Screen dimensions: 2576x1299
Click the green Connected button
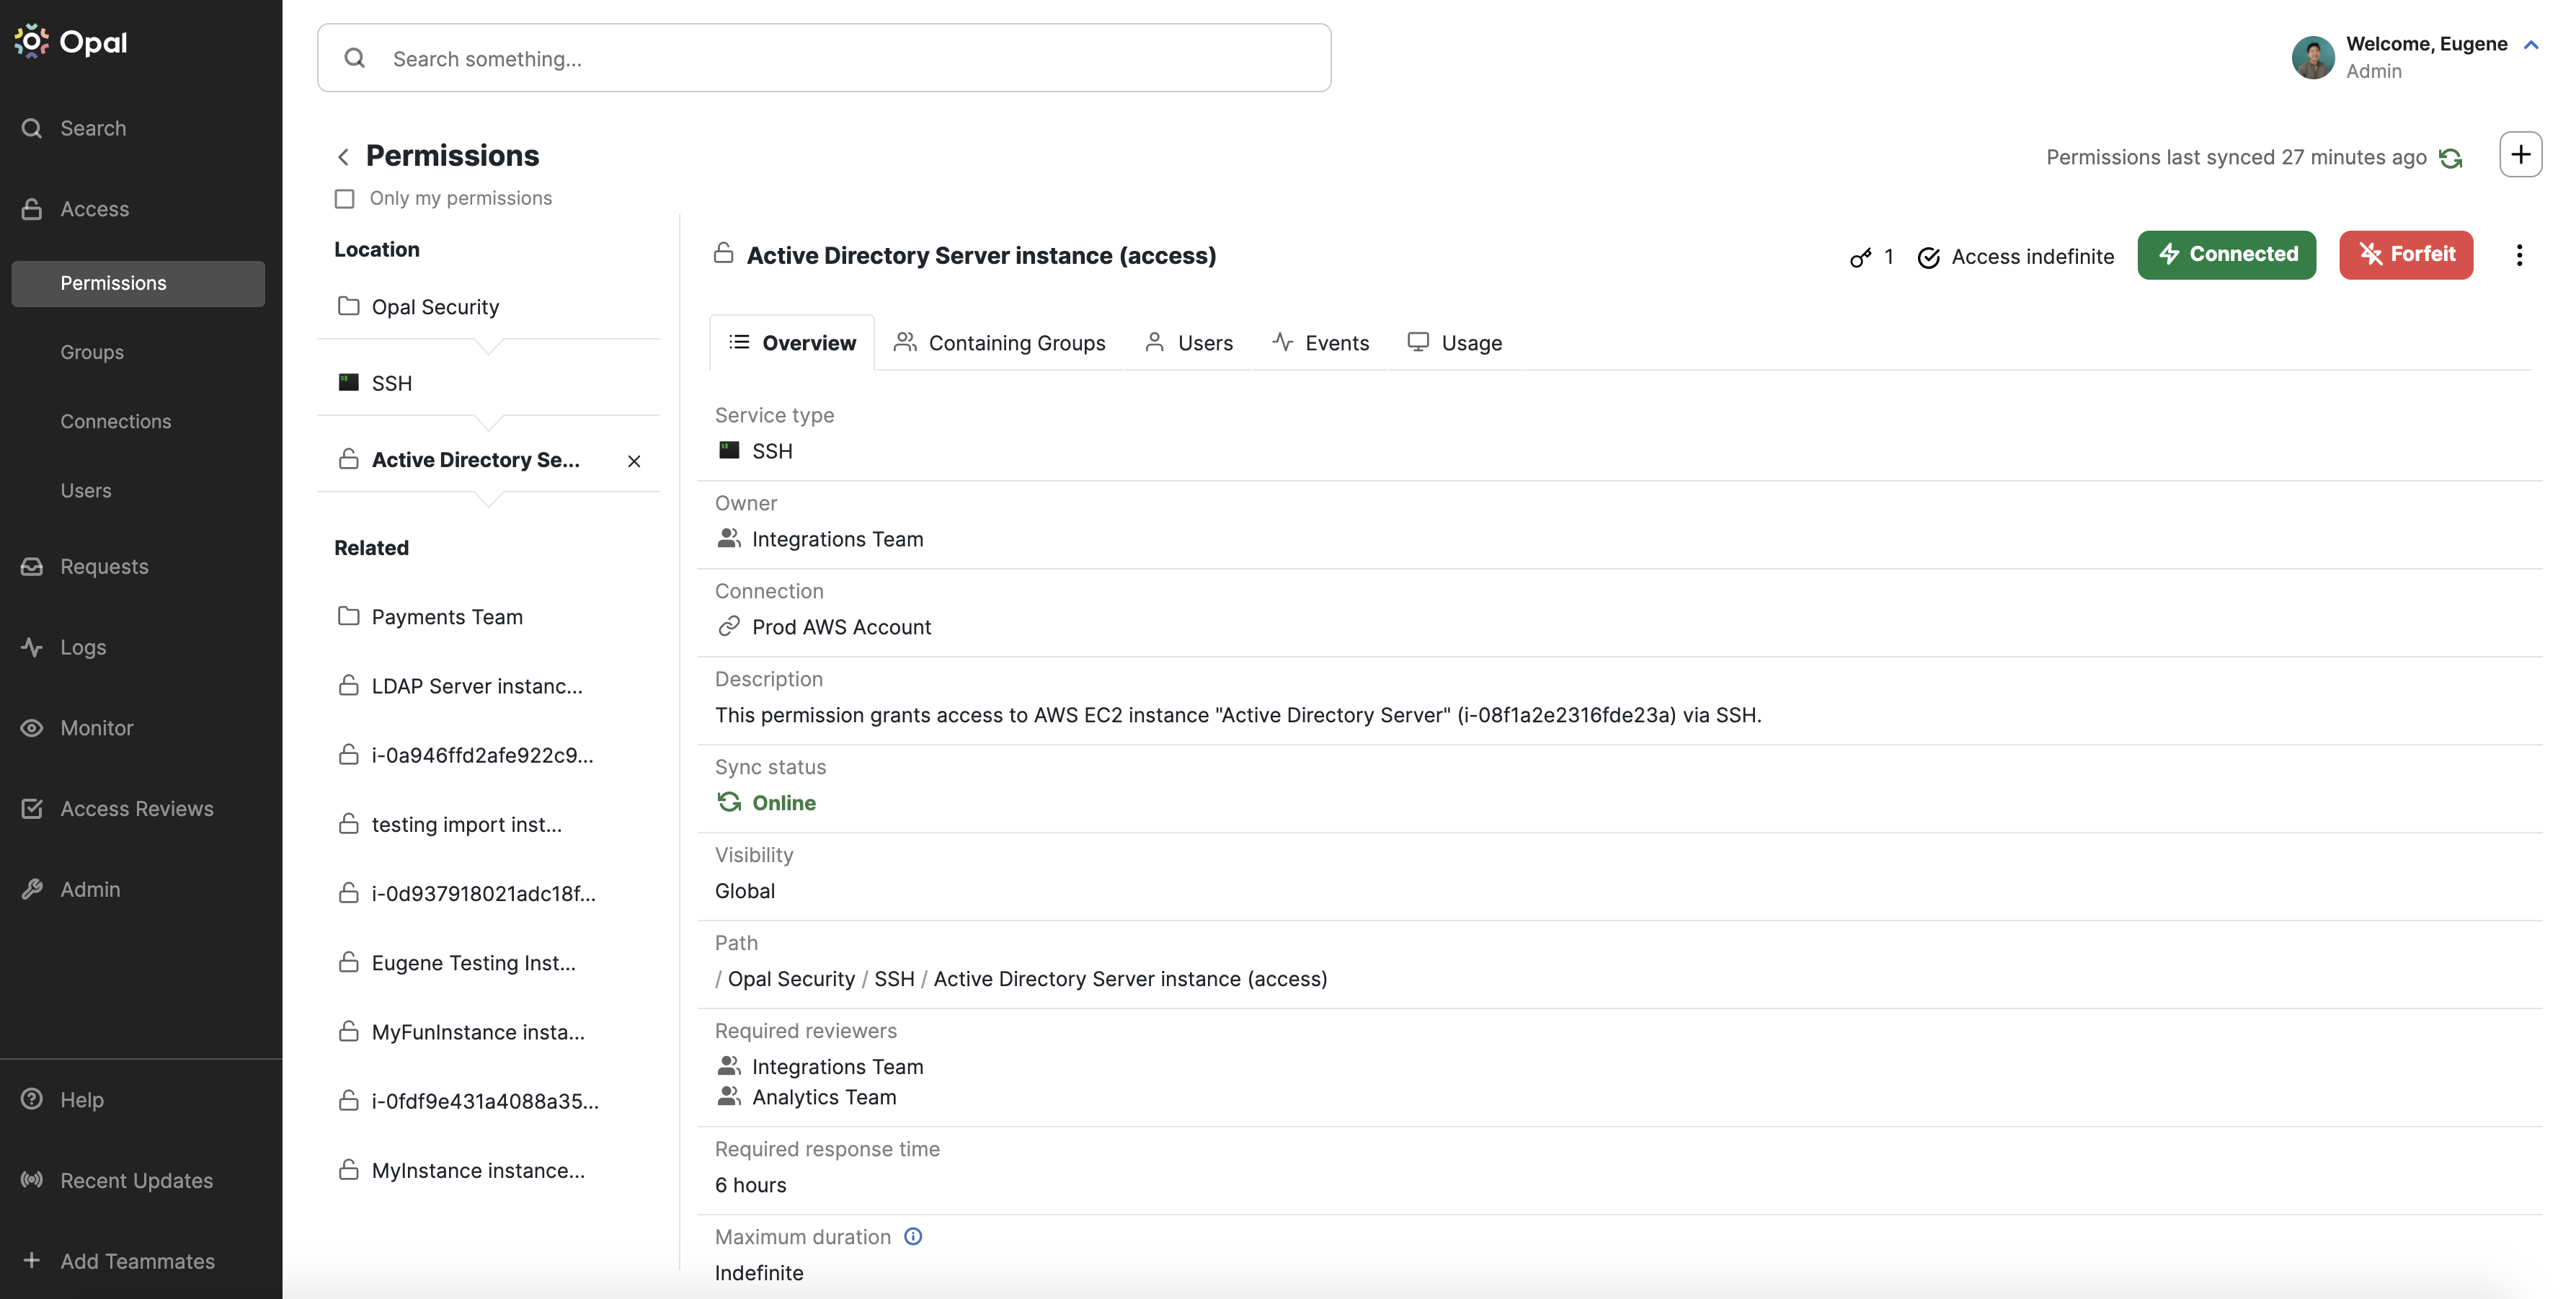[2227, 255]
